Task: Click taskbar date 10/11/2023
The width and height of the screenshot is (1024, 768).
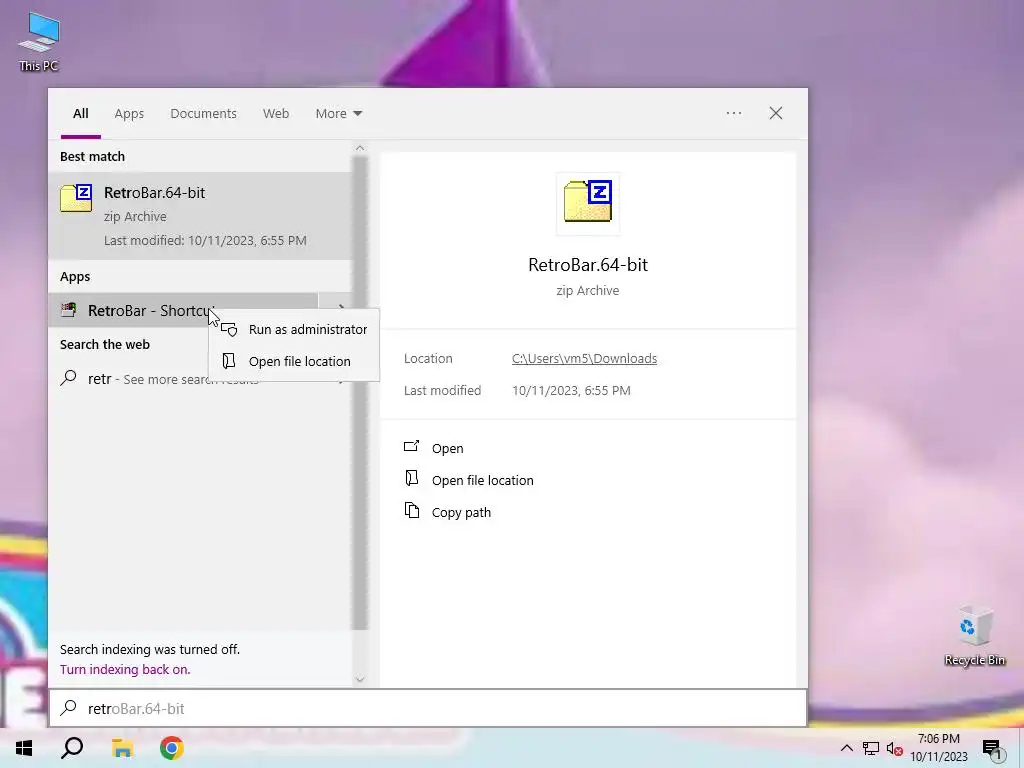Action: 939,757
